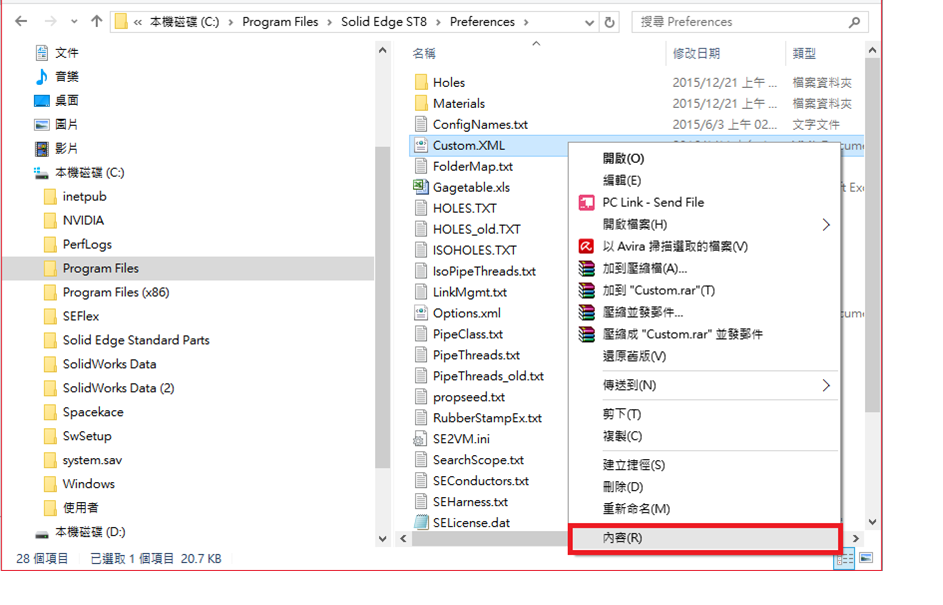The height and width of the screenshot is (605, 943).
Task: Go up one folder level
Action: point(96,22)
